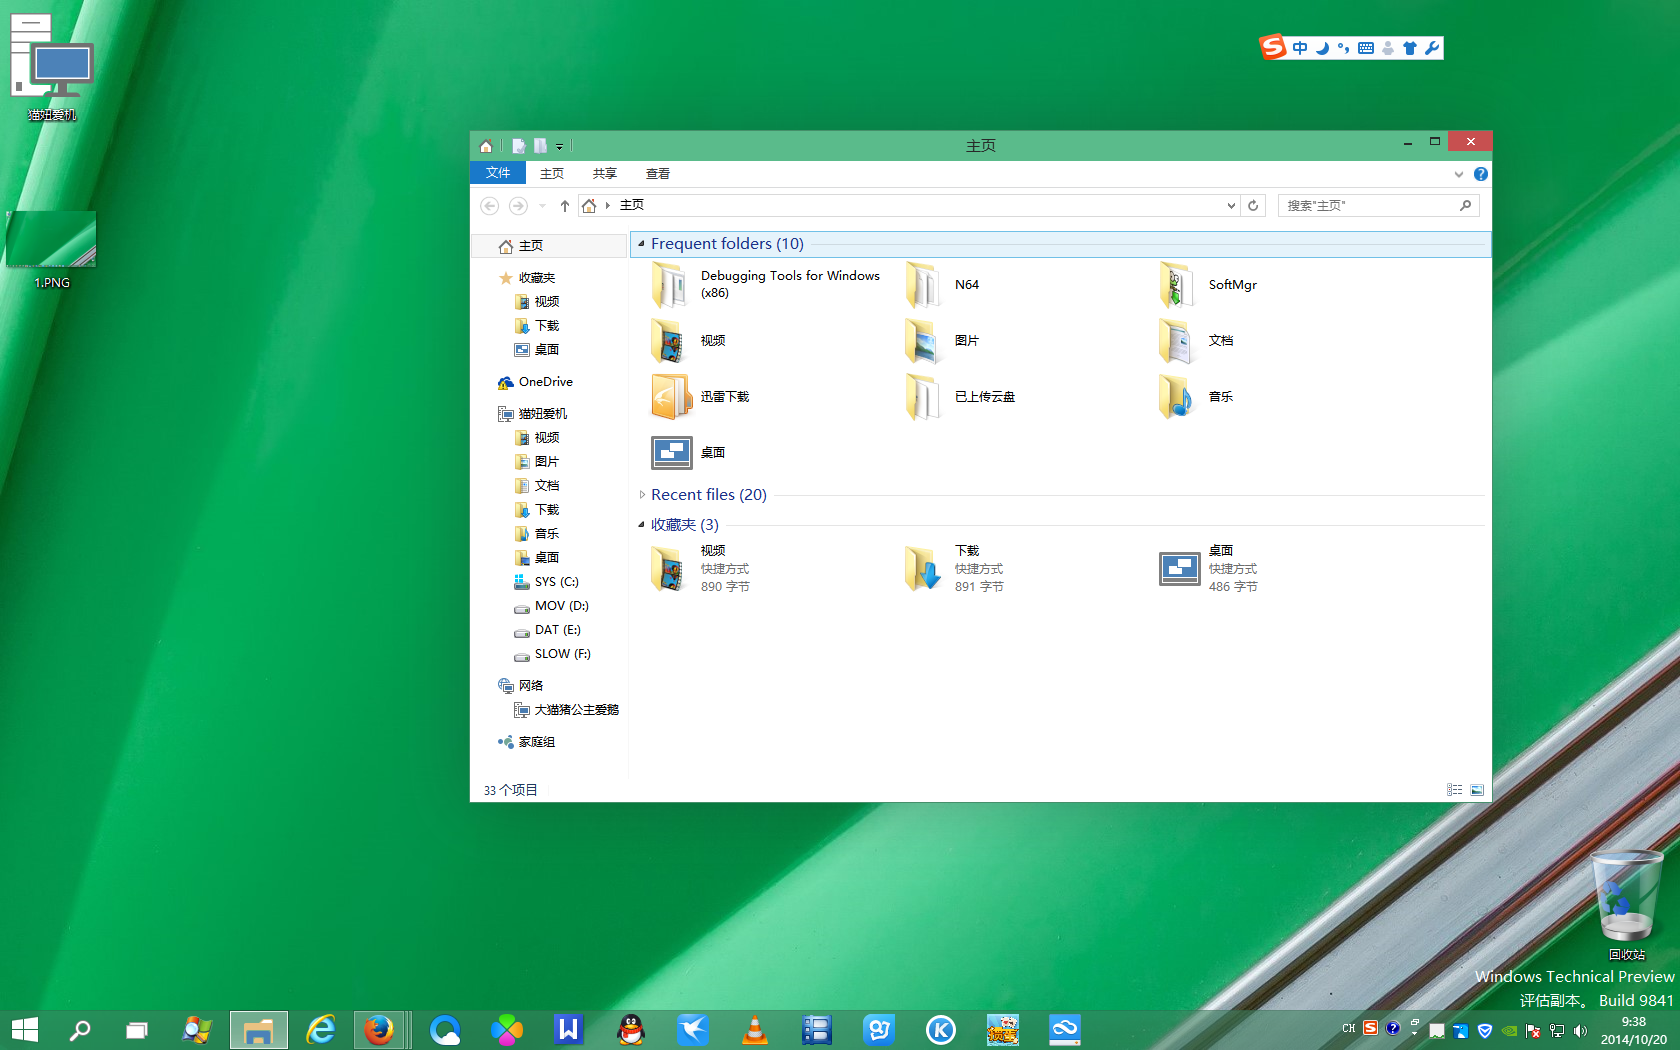Open the 文件 menu
The width and height of the screenshot is (1680, 1050).
pos(498,173)
